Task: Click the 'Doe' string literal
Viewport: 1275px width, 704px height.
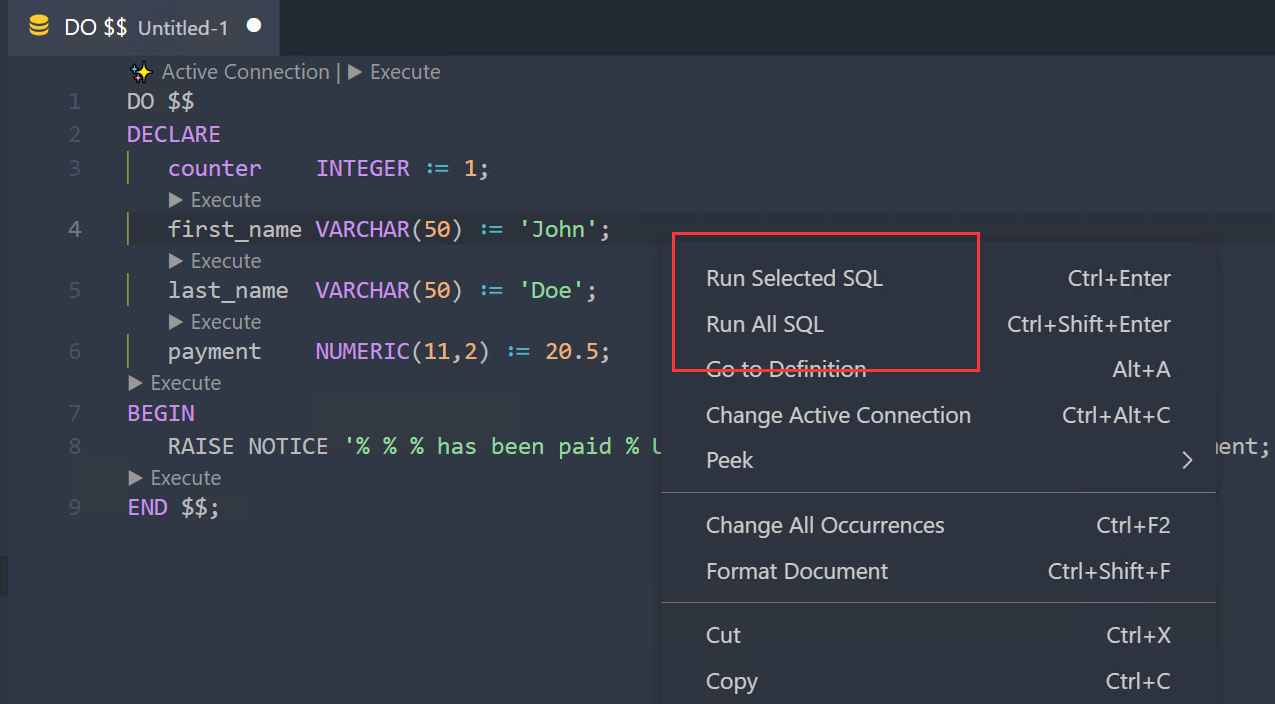Action: click(551, 291)
